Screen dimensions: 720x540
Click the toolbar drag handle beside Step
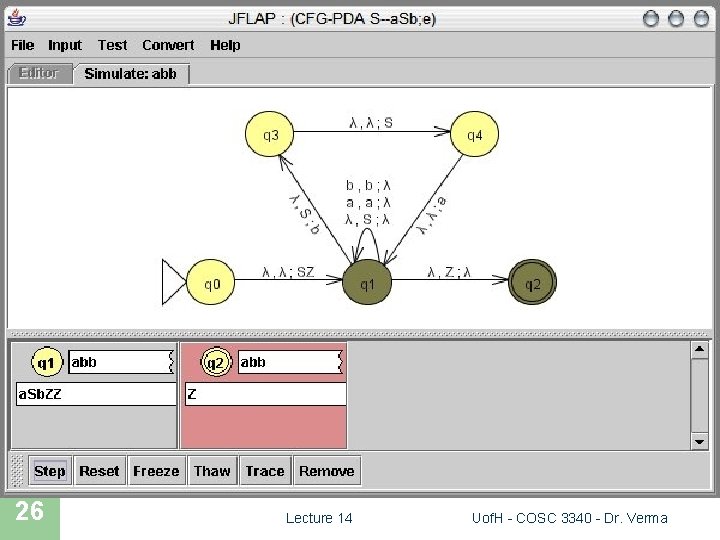[x=17, y=471]
